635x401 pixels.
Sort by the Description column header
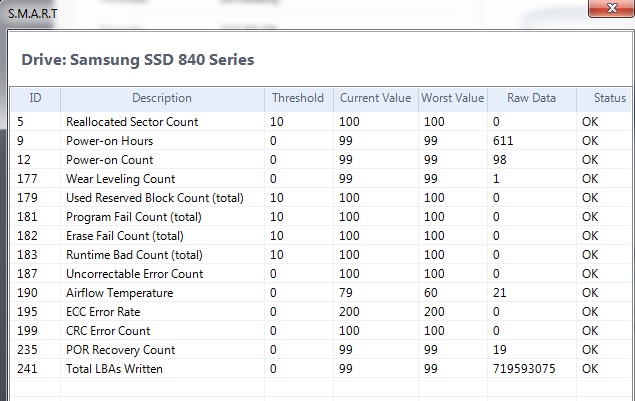161,98
